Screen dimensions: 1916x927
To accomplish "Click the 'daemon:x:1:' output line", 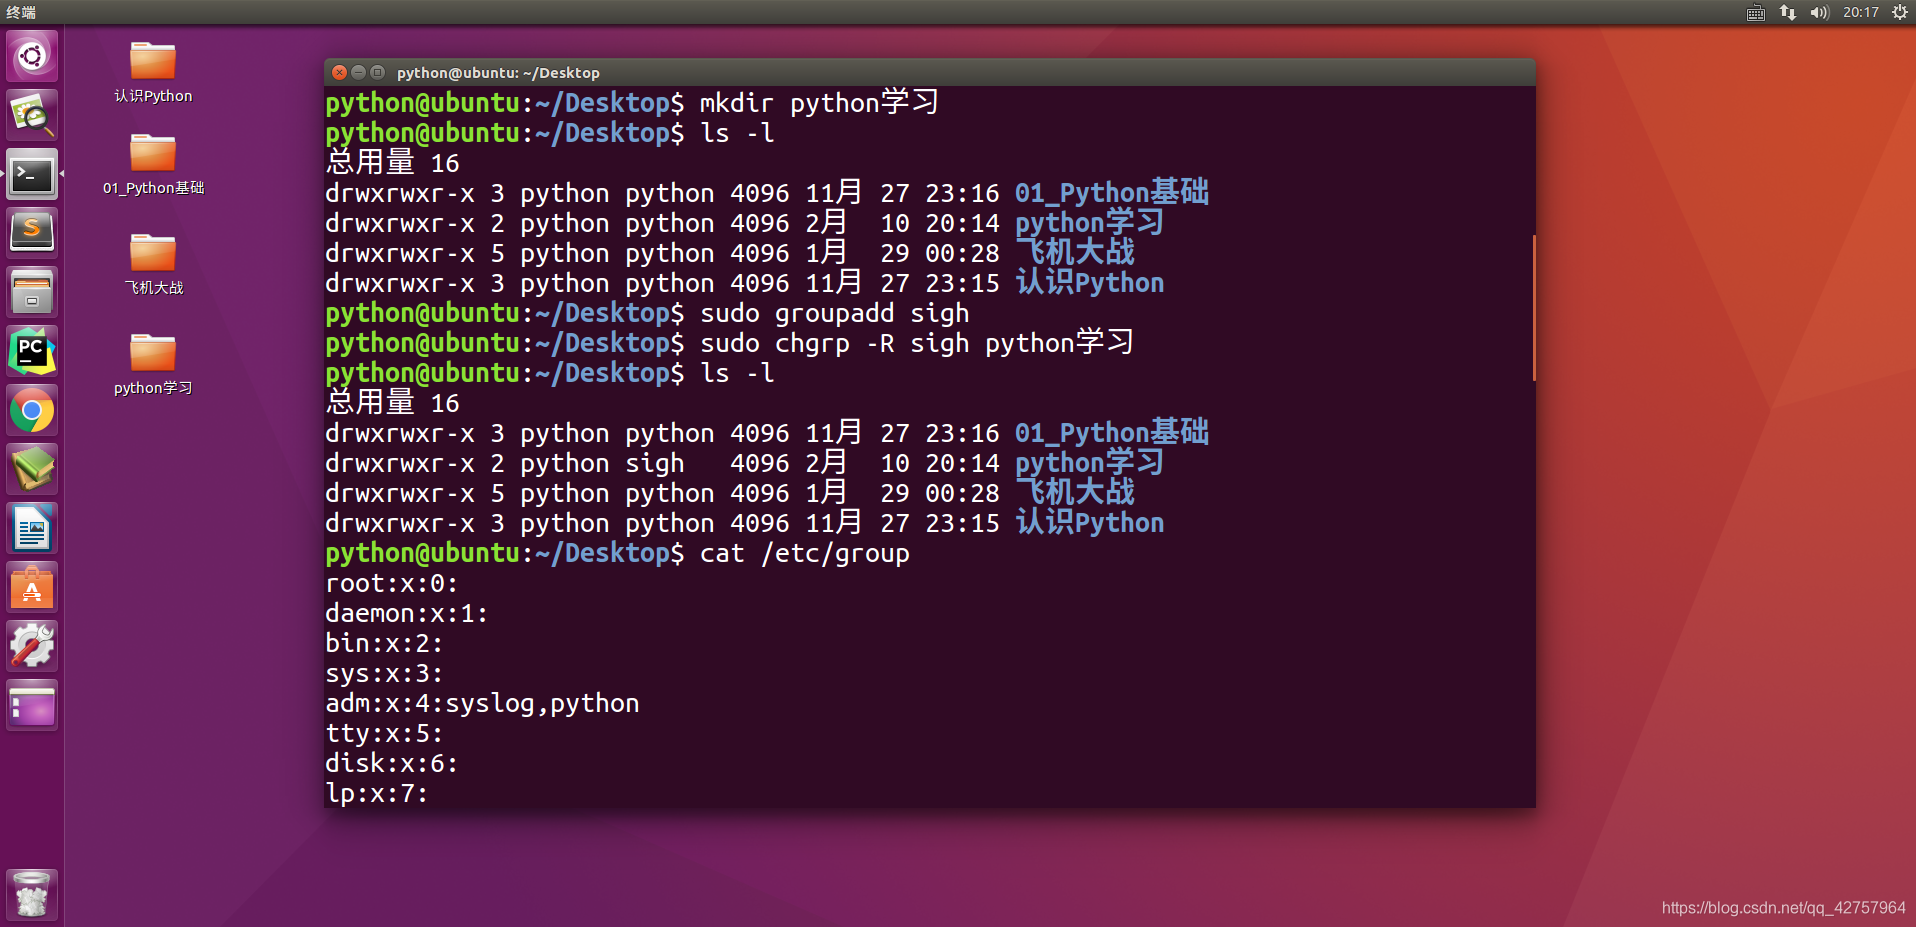I will [x=407, y=613].
